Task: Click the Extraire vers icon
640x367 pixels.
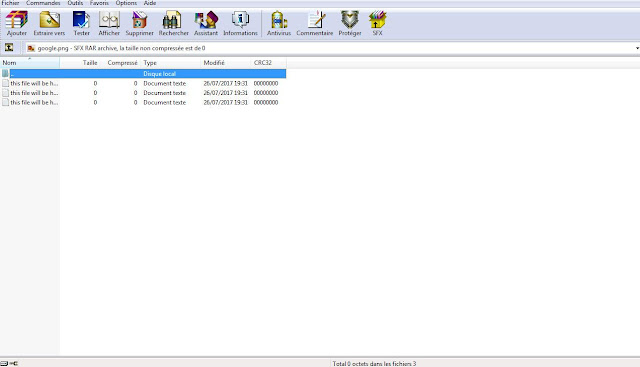Action: (49, 23)
